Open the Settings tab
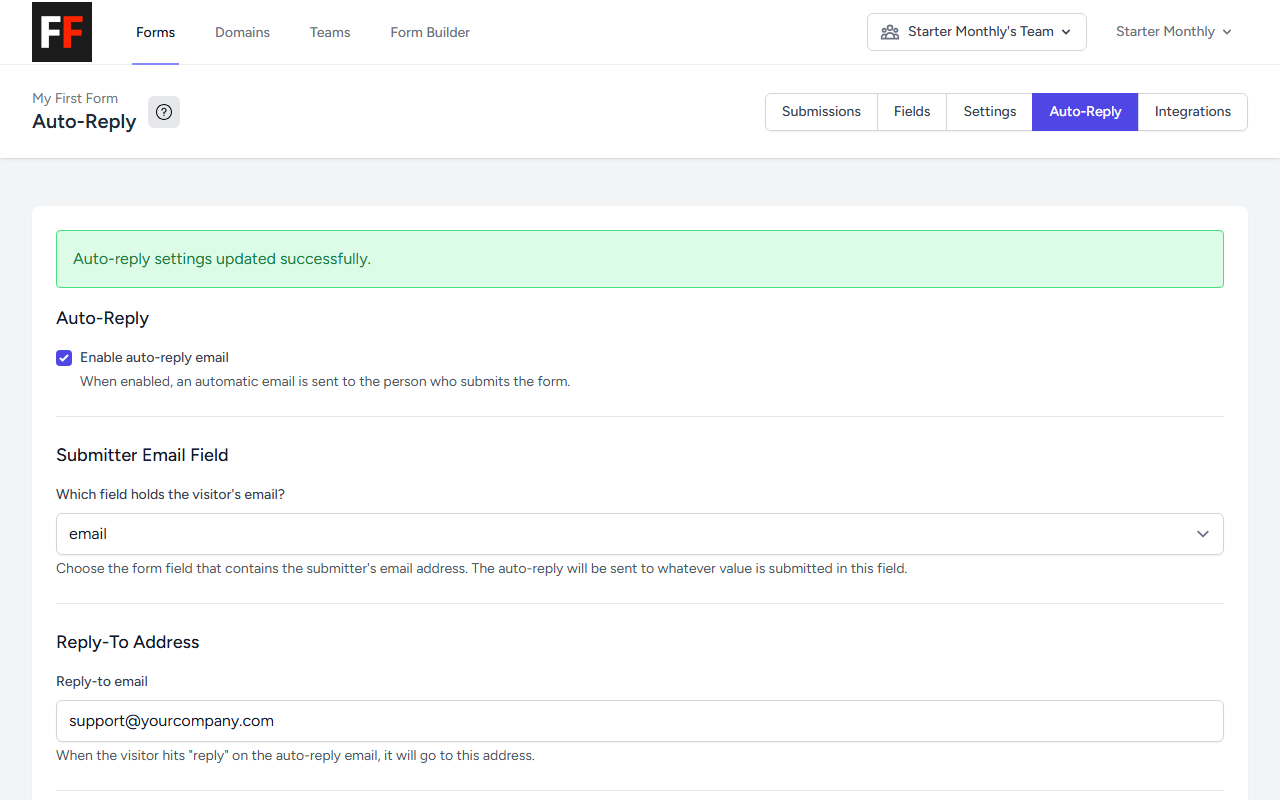Image resolution: width=1280 pixels, height=800 pixels. pyautogui.click(x=990, y=112)
